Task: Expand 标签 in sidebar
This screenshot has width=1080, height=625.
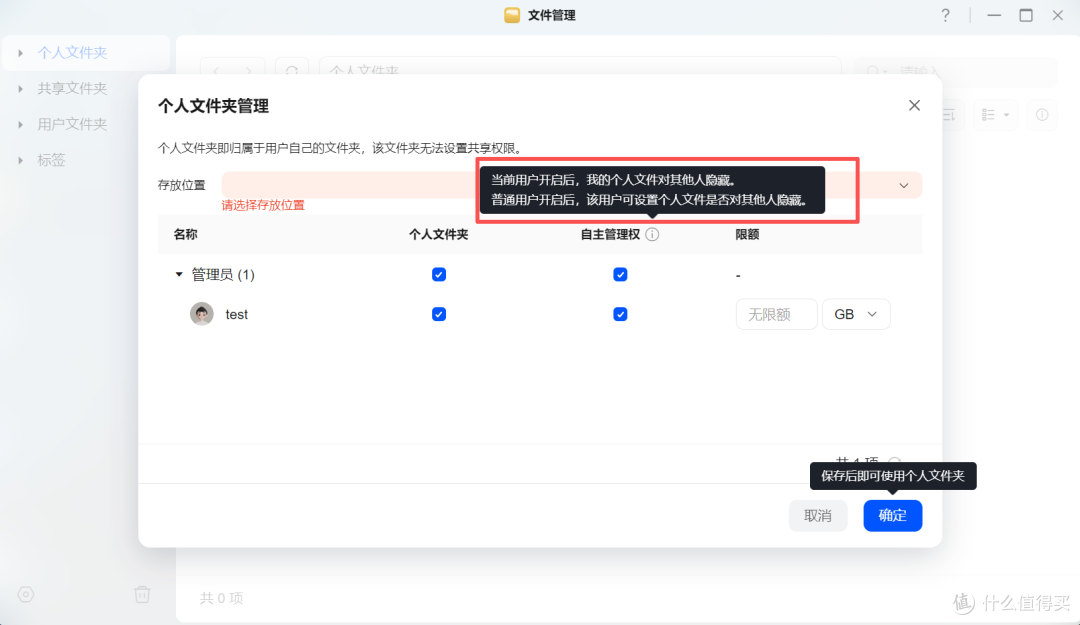Action: [21, 160]
